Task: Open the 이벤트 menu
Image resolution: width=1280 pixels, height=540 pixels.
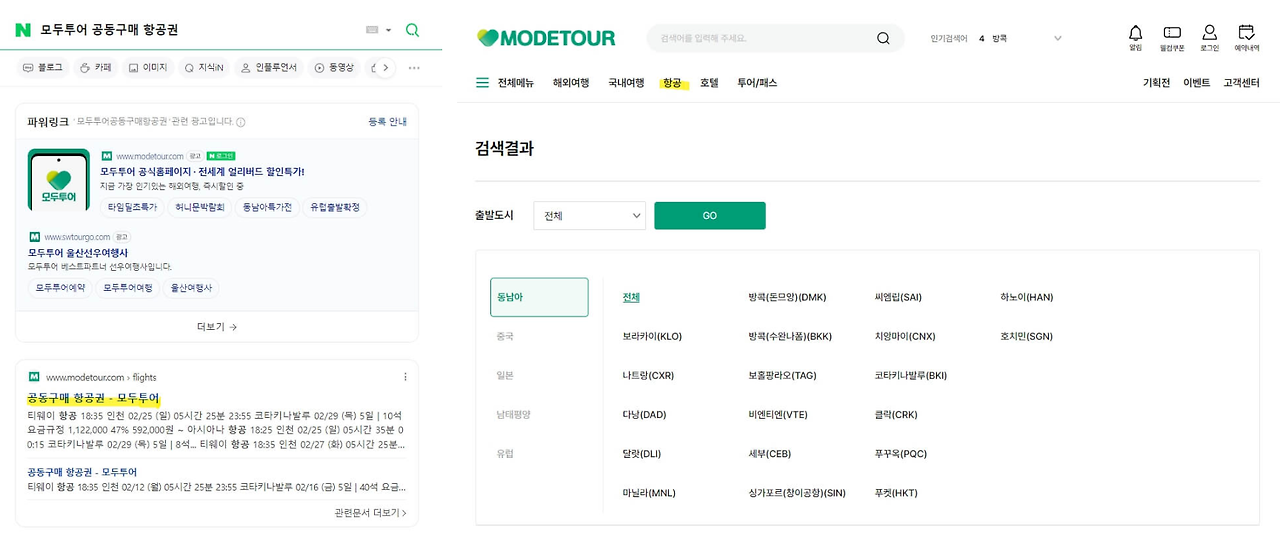Action: pos(1197,83)
